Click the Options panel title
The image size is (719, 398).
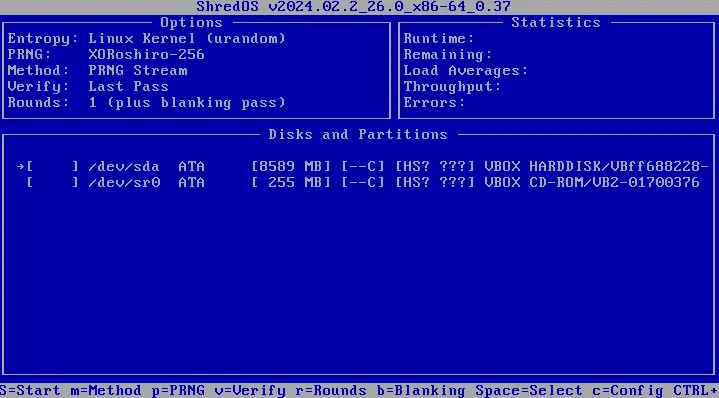(191, 22)
